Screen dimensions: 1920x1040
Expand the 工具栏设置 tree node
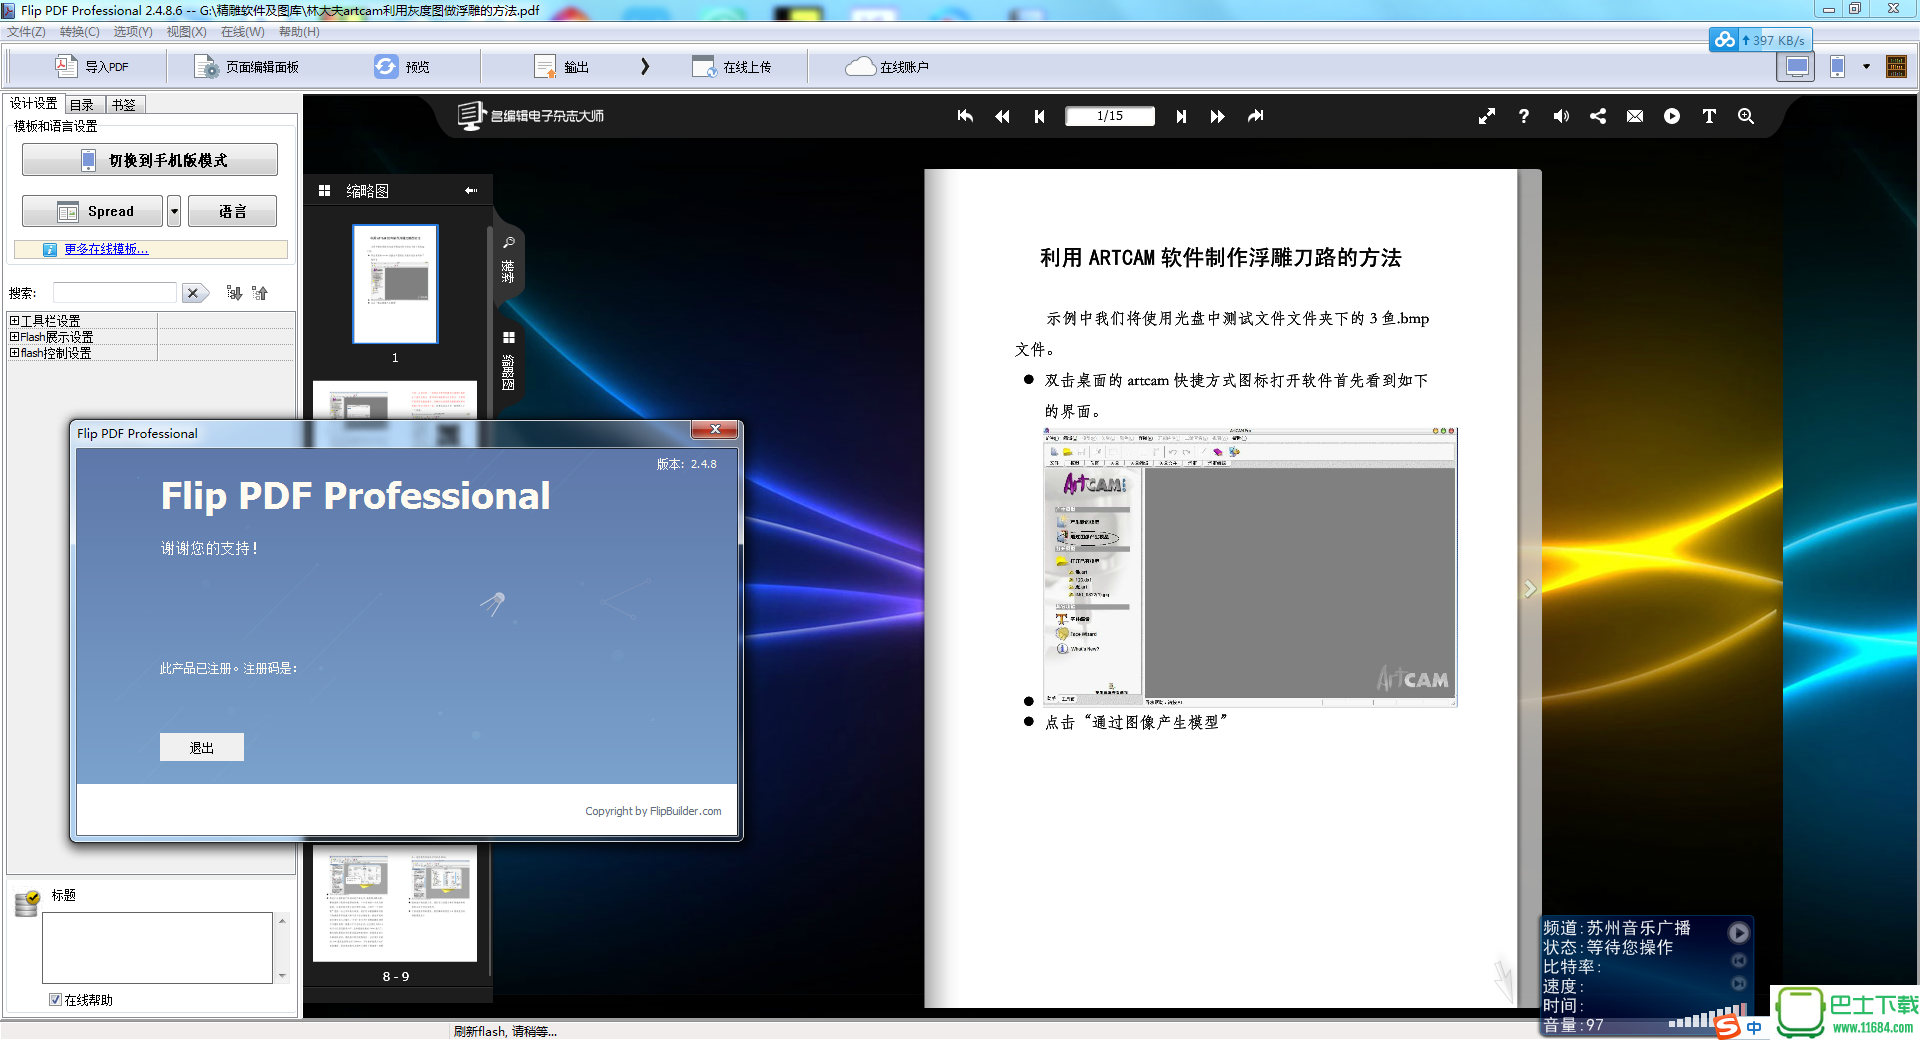click(14, 321)
